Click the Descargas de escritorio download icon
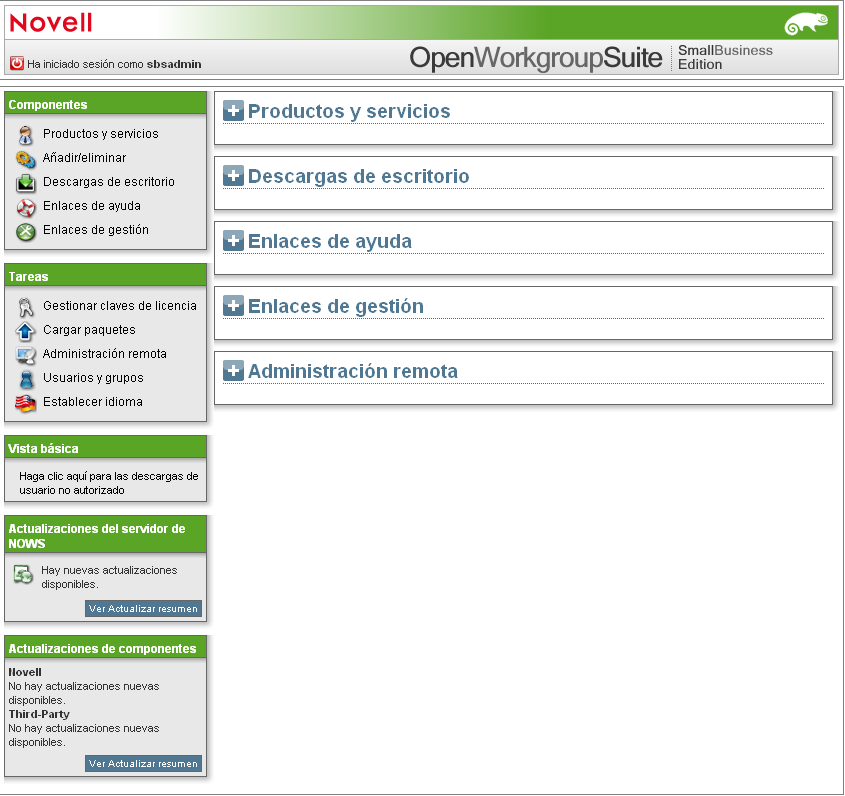Image resolution: width=845 pixels, height=796 pixels. click(25, 183)
